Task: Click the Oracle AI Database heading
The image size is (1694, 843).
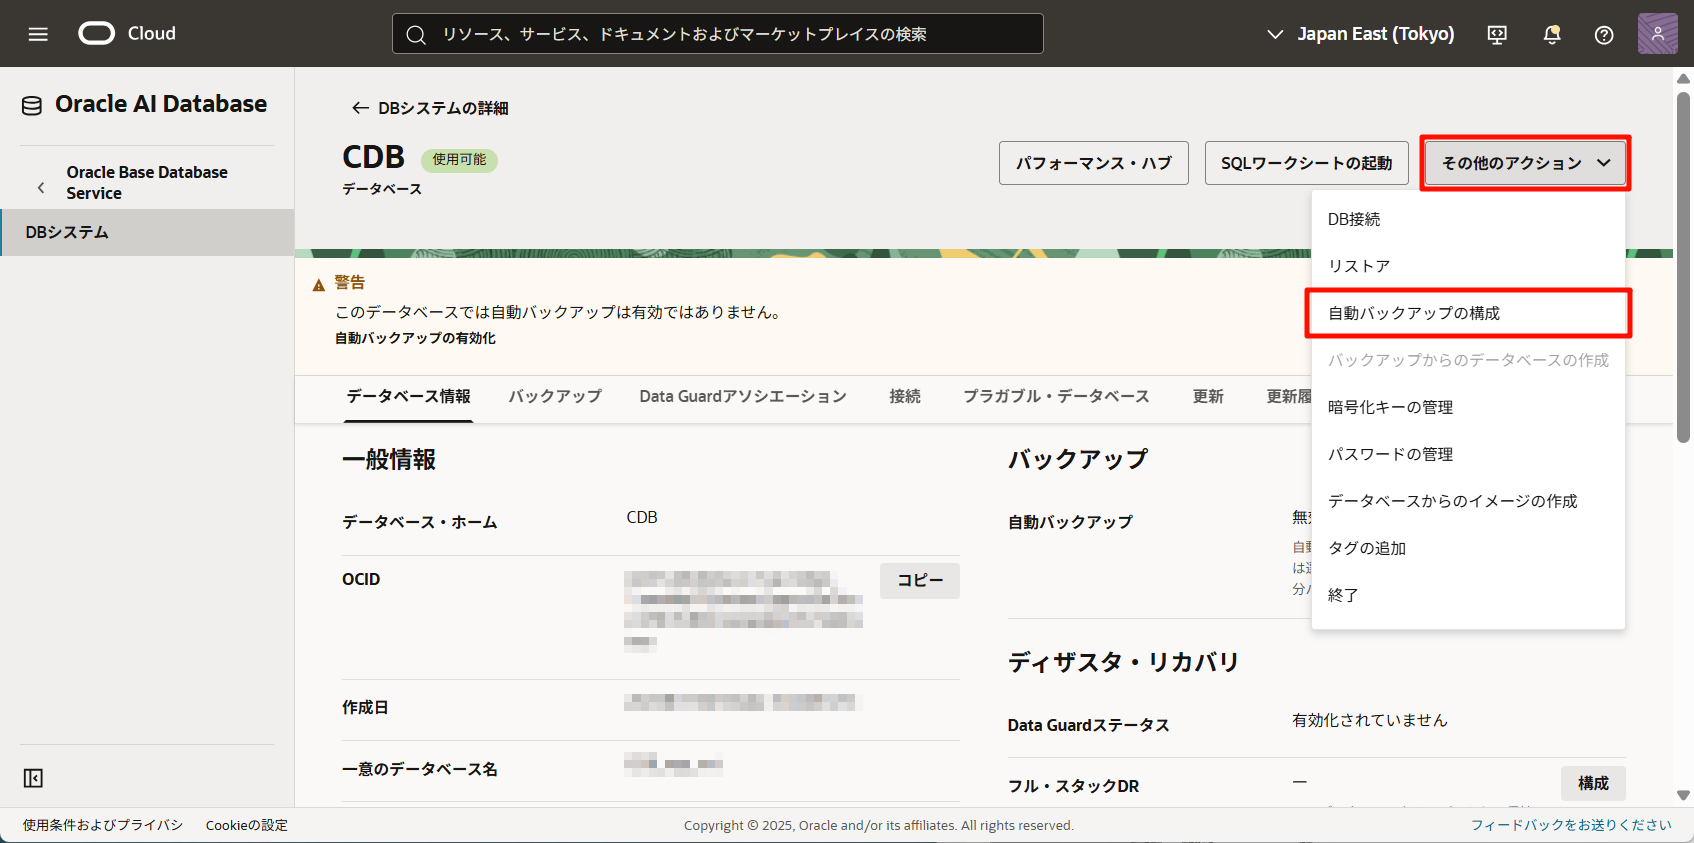Action: (161, 104)
